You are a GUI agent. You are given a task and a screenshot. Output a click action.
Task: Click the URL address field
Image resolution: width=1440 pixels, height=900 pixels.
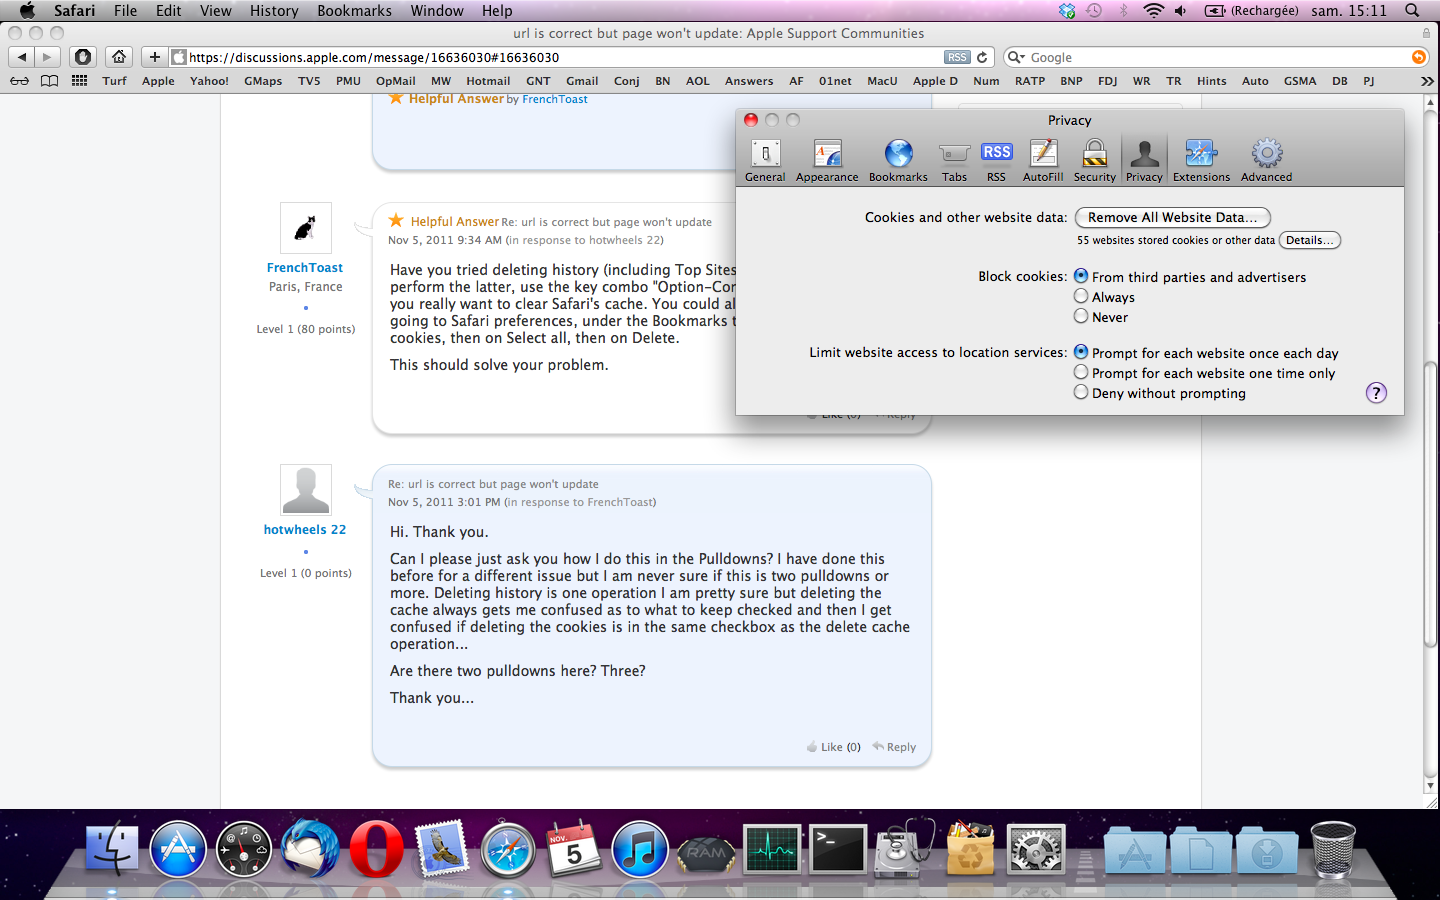pos(580,57)
